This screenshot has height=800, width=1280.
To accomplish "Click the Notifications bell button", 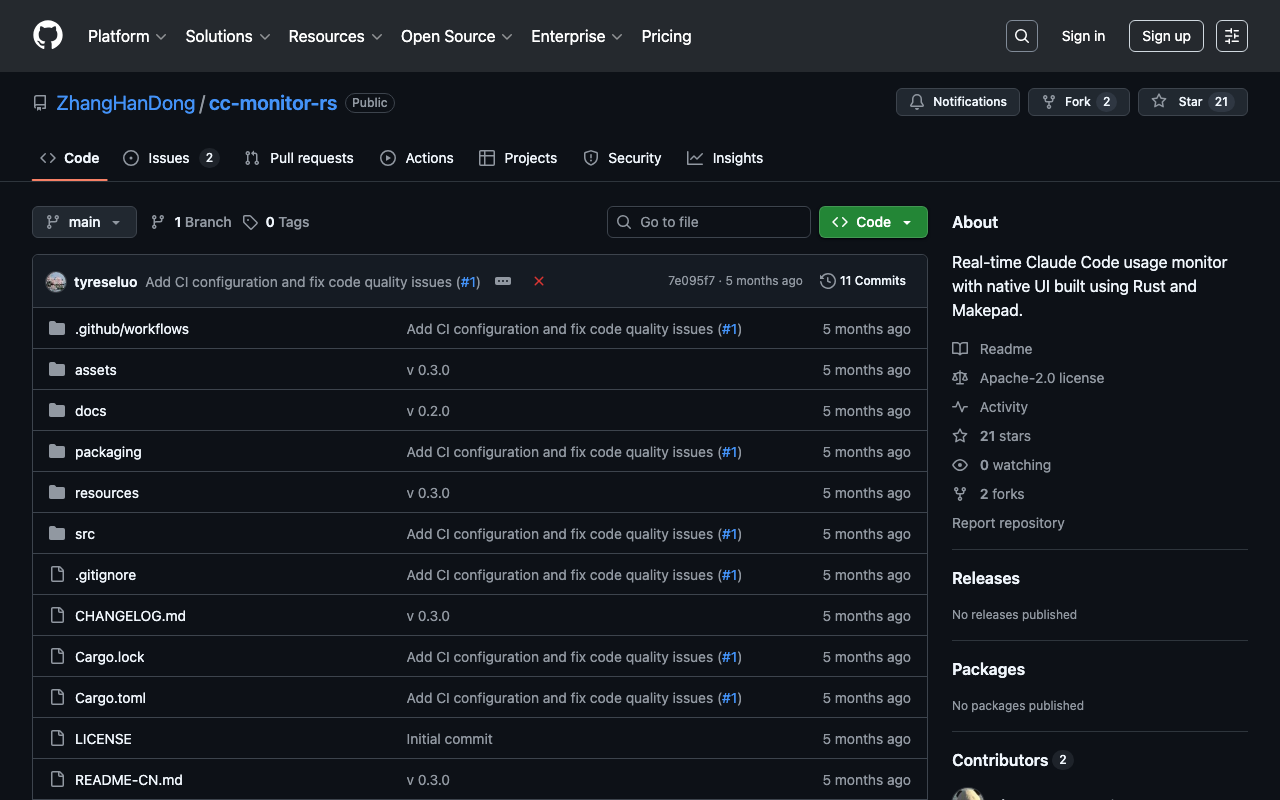I will 958,102.
